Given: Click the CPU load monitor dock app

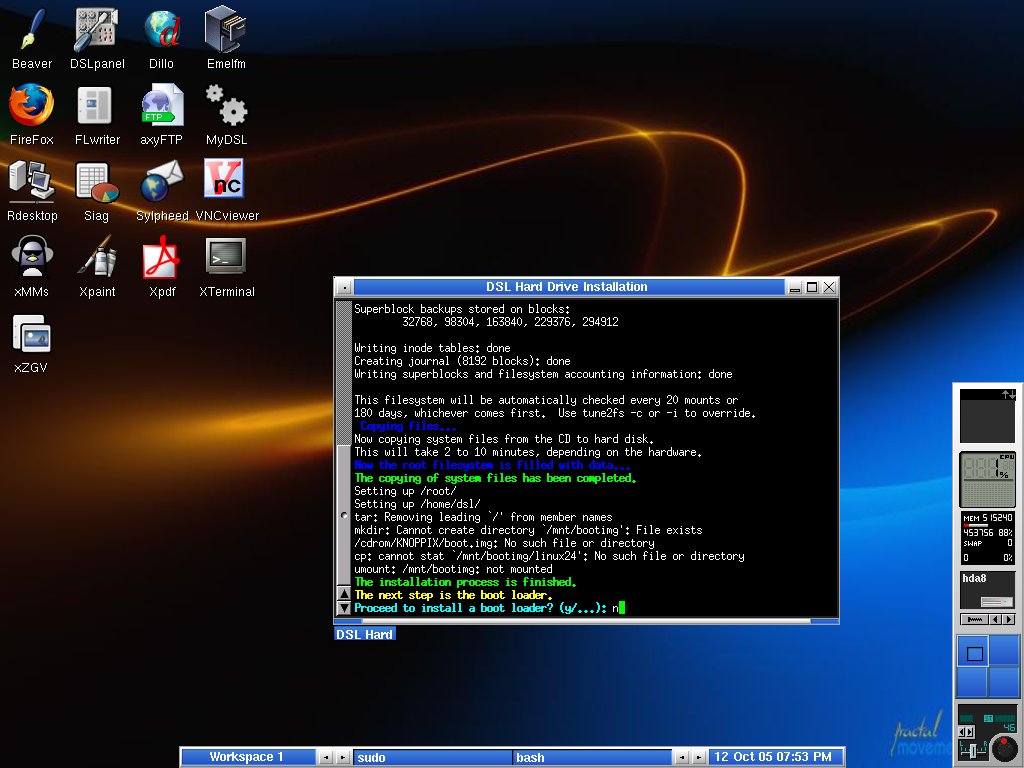Looking at the screenshot, I should [987, 479].
